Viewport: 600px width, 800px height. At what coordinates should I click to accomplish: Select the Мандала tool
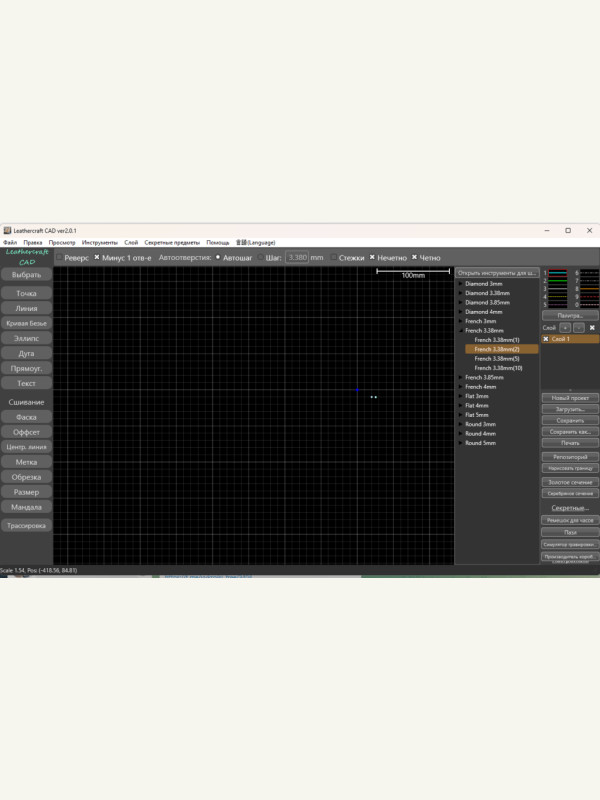click(x=27, y=507)
